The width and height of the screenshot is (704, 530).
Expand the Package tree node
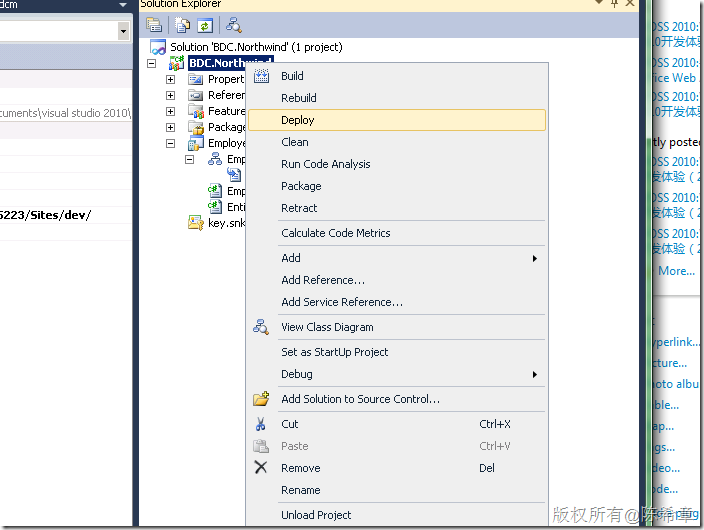coord(171,128)
